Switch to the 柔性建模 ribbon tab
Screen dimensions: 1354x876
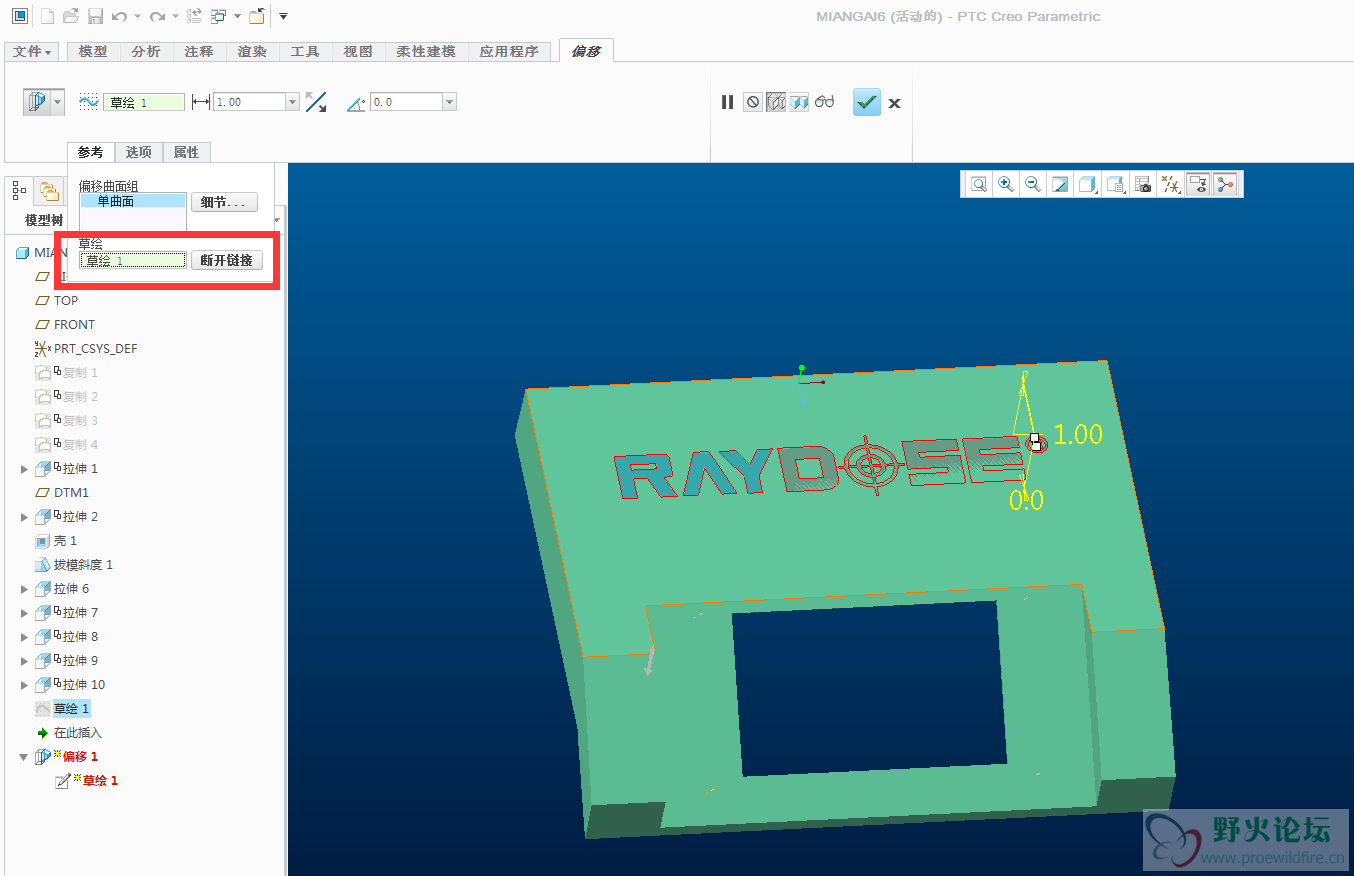pos(426,51)
